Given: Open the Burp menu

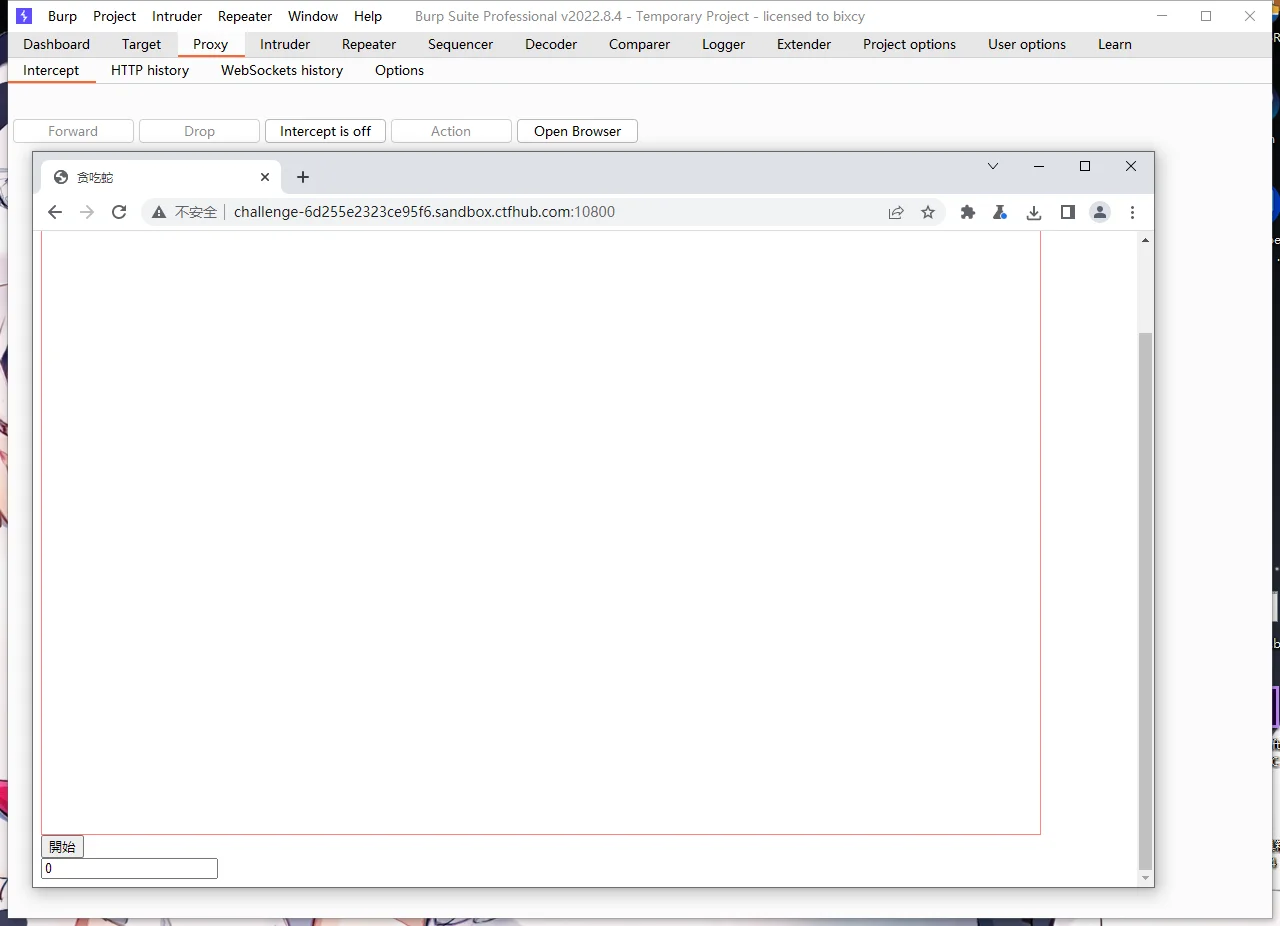Looking at the screenshot, I should [x=62, y=16].
